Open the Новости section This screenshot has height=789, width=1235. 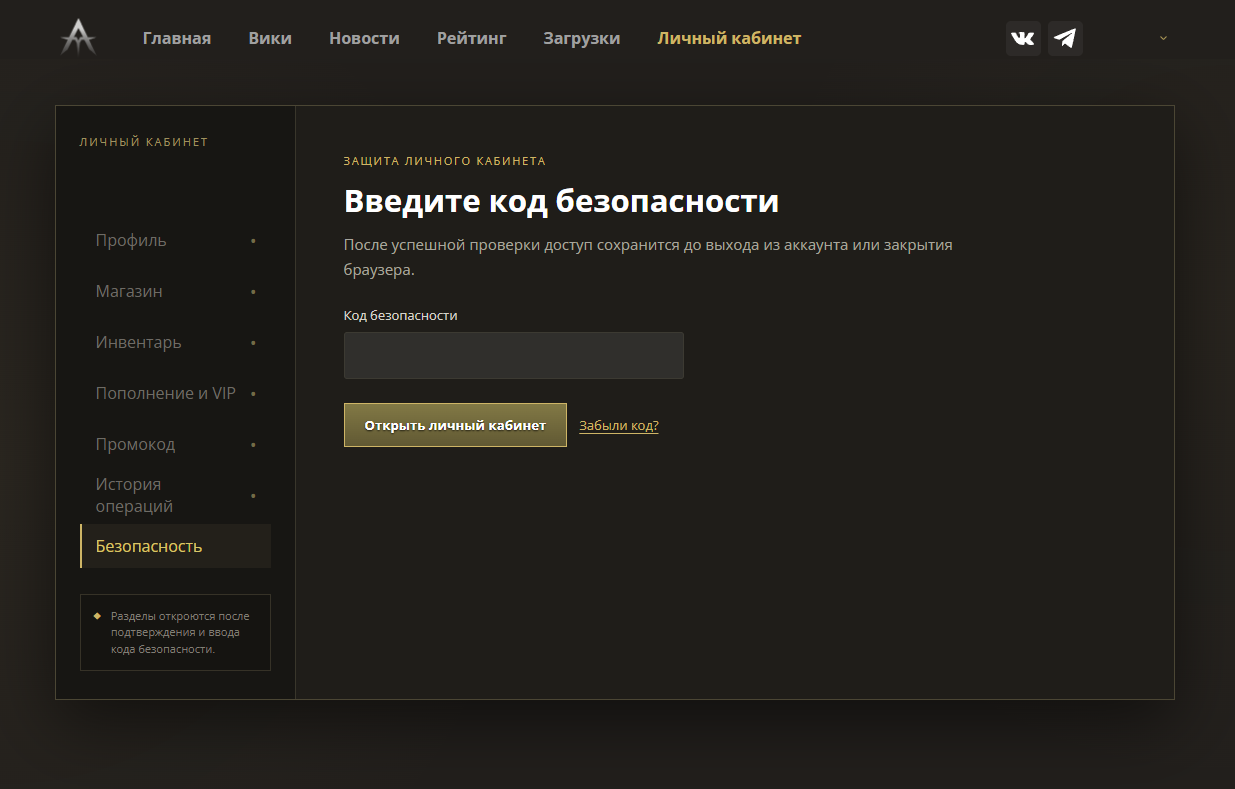coord(364,38)
